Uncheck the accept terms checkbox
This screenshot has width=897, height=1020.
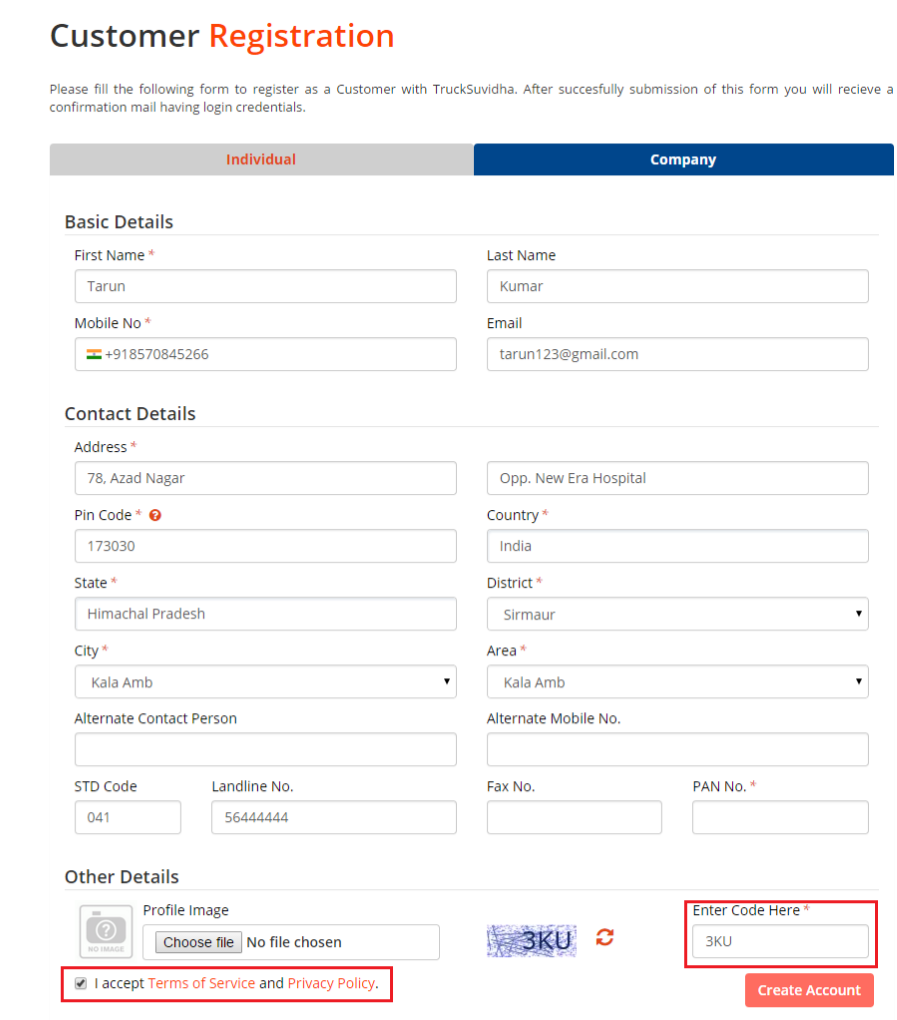pos(81,984)
